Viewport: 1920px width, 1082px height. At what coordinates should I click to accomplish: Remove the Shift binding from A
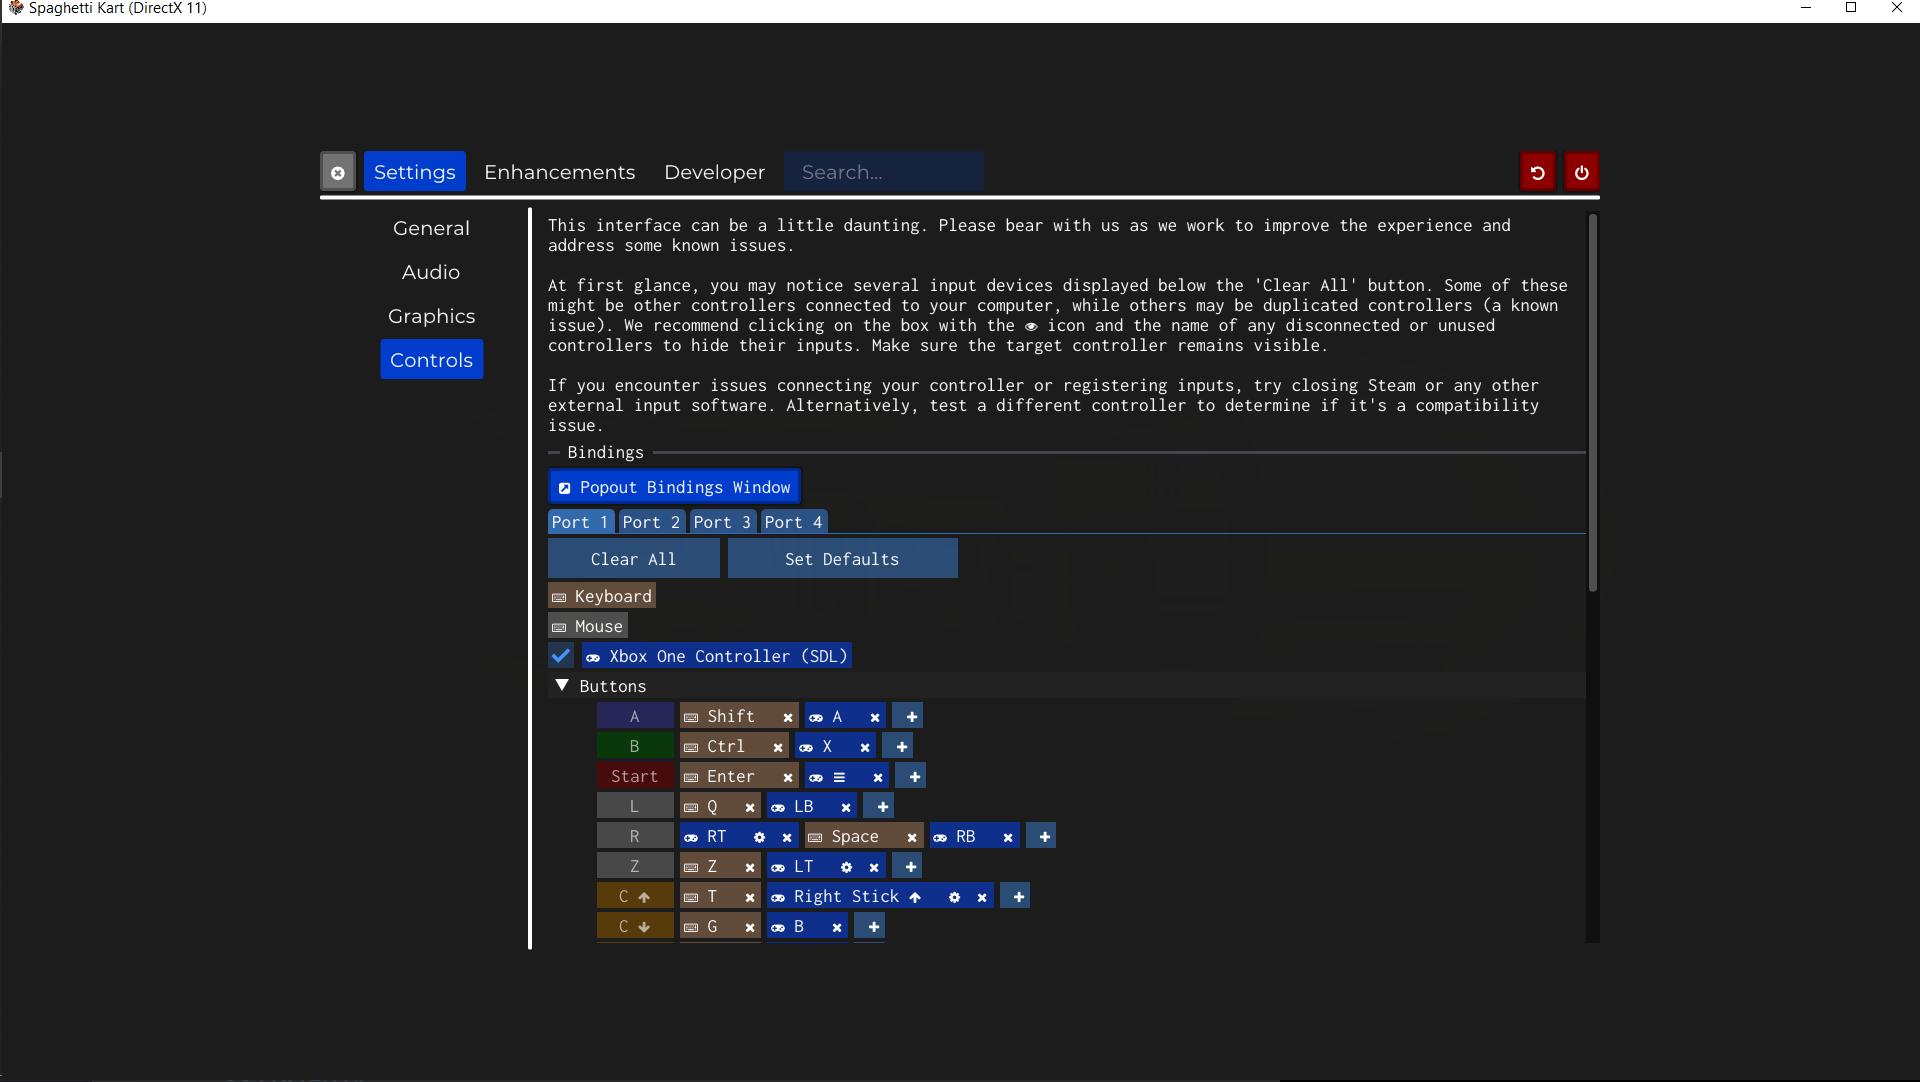[x=788, y=717]
